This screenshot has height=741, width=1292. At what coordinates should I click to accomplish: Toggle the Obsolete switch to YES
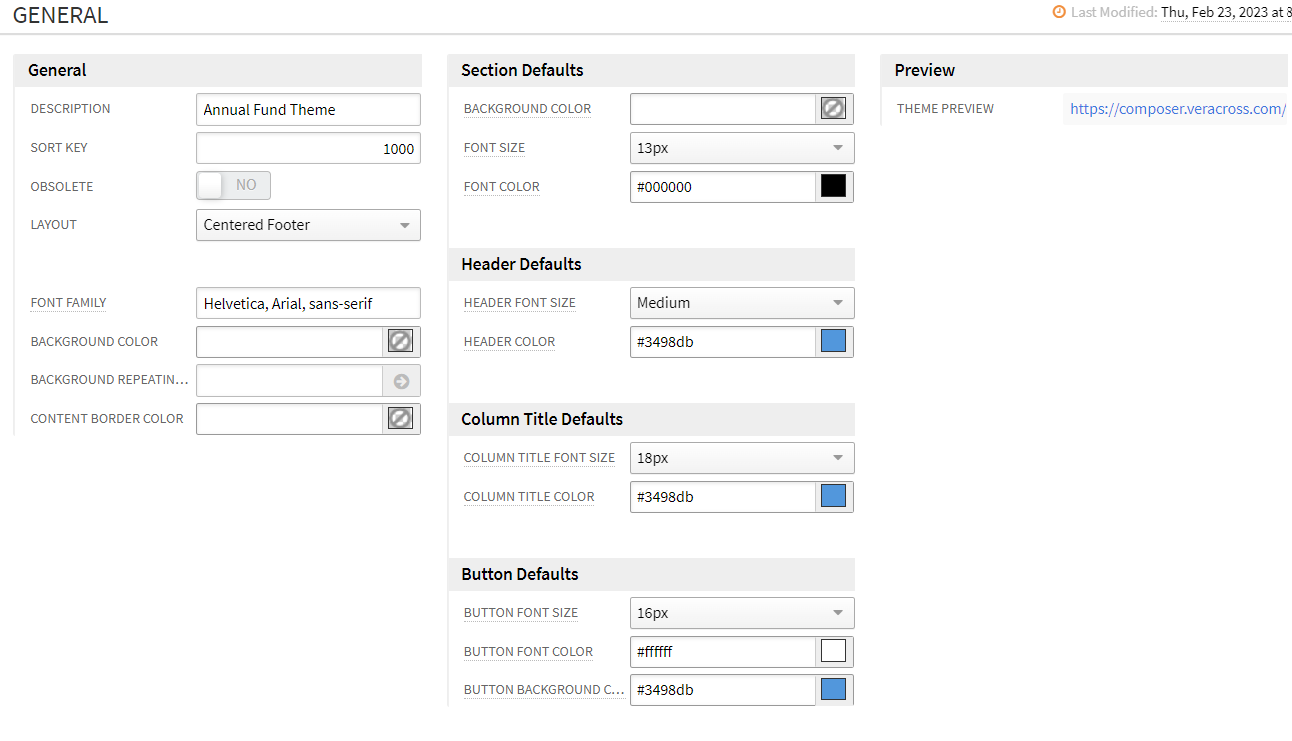tap(233, 186)
